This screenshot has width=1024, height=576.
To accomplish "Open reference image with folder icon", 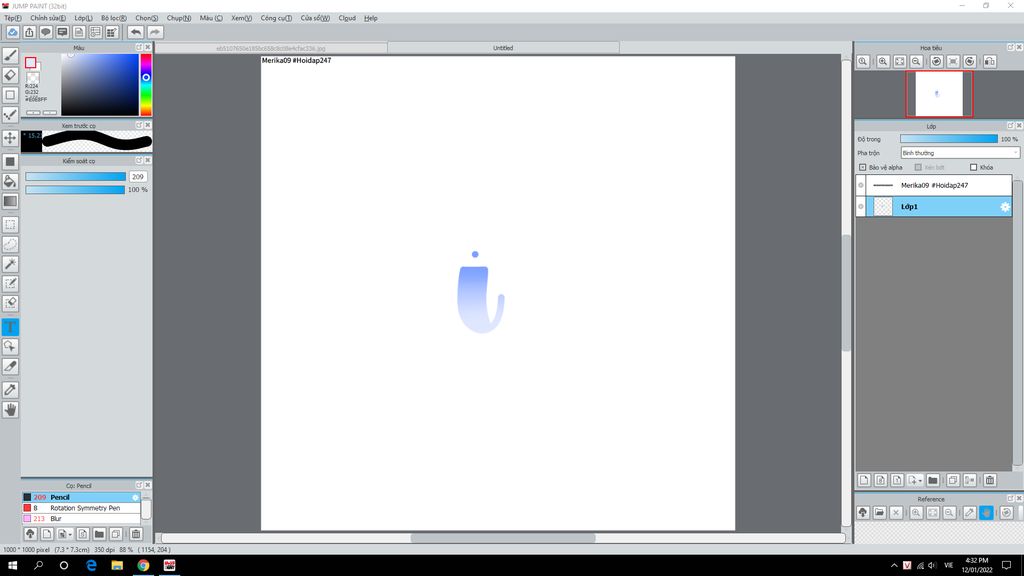I will pyautogui.click(x=880, y=513).
